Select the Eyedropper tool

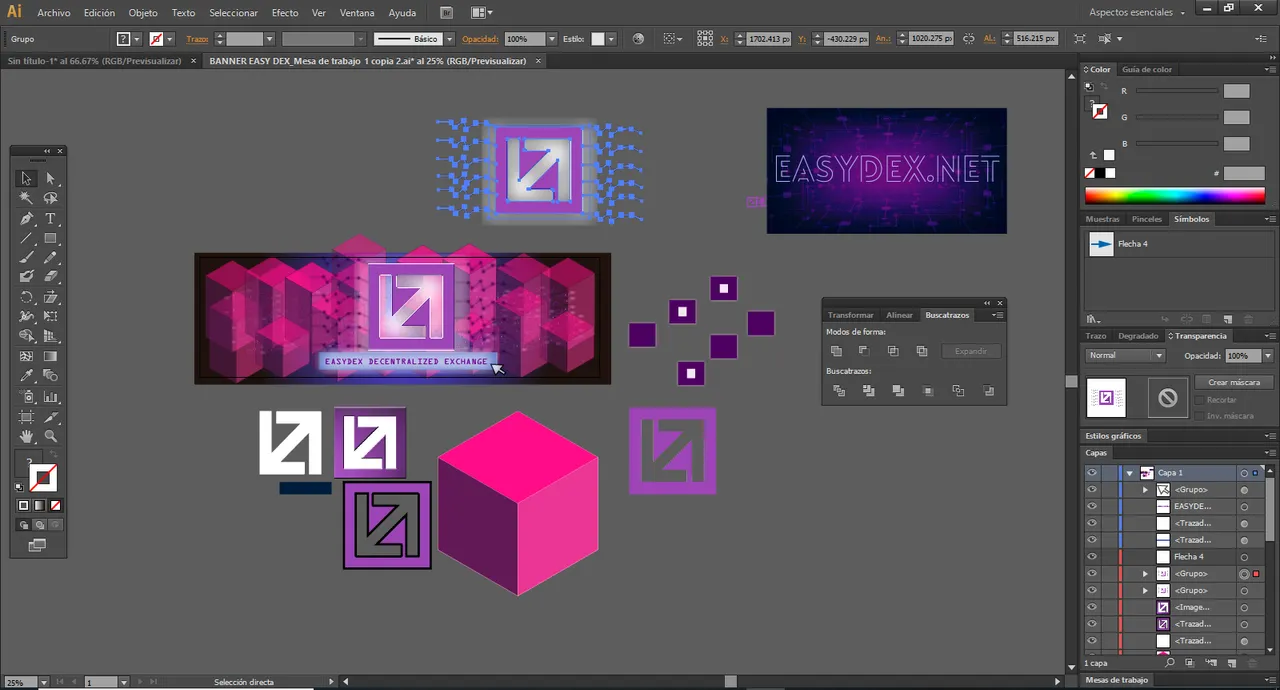[x=26, y=376]
